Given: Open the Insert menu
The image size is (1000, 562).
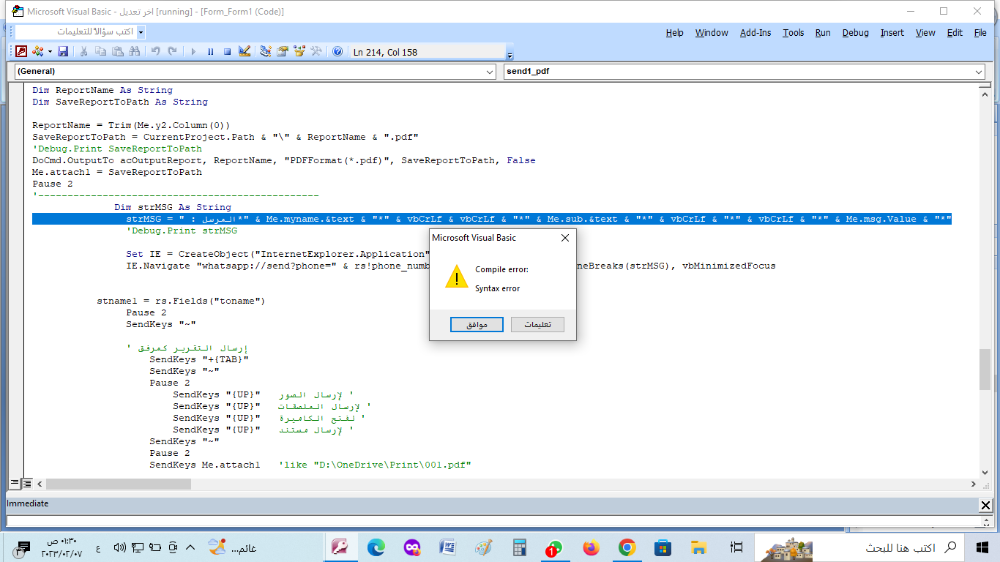Looking at the screenshot, I should [892, 33].
